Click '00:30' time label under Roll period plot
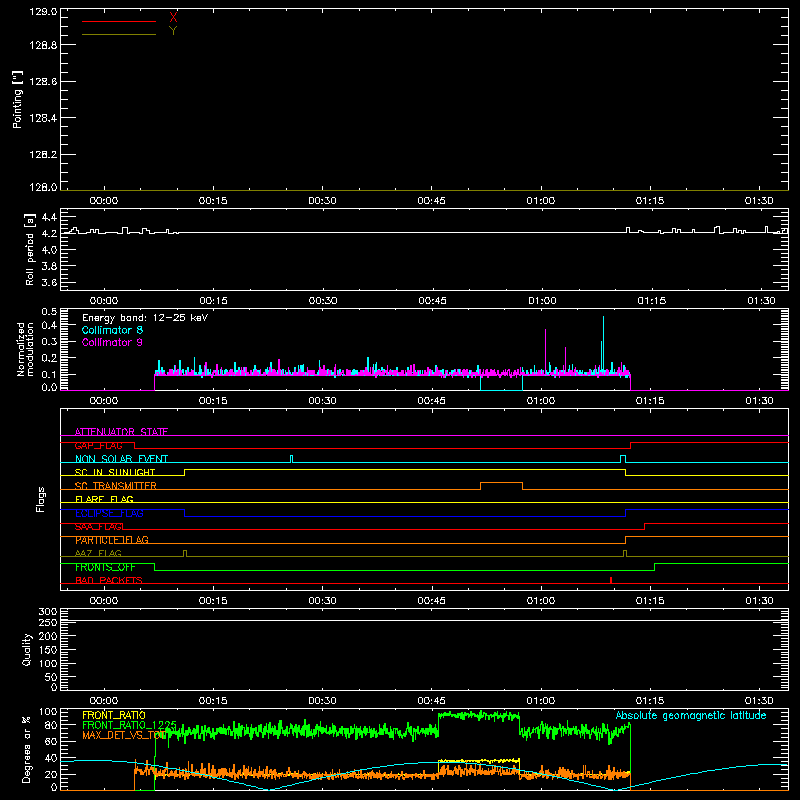This screenshot has height=800, width=800. pyautogui.click(x=323, y=301)
